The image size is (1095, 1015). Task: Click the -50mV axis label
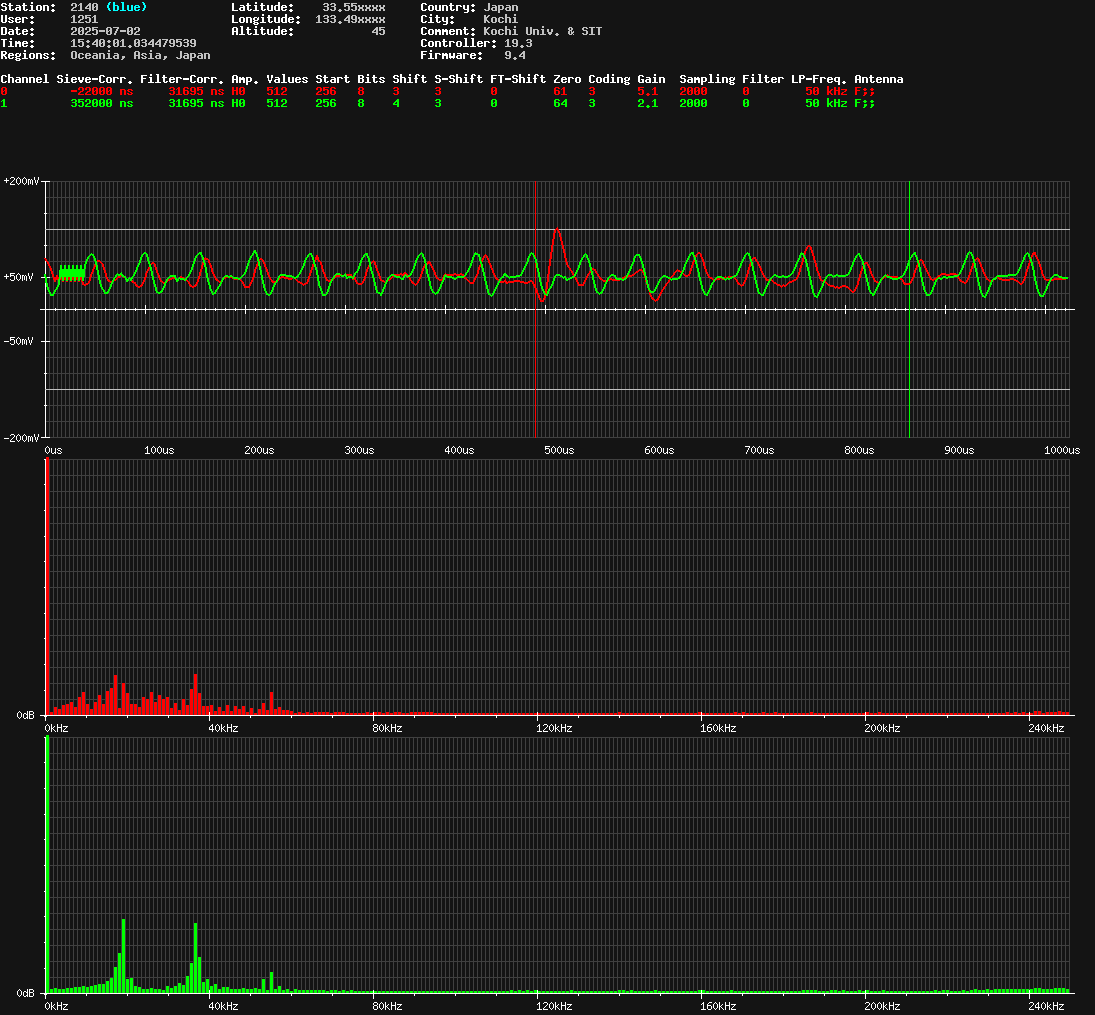pos(18,342)
